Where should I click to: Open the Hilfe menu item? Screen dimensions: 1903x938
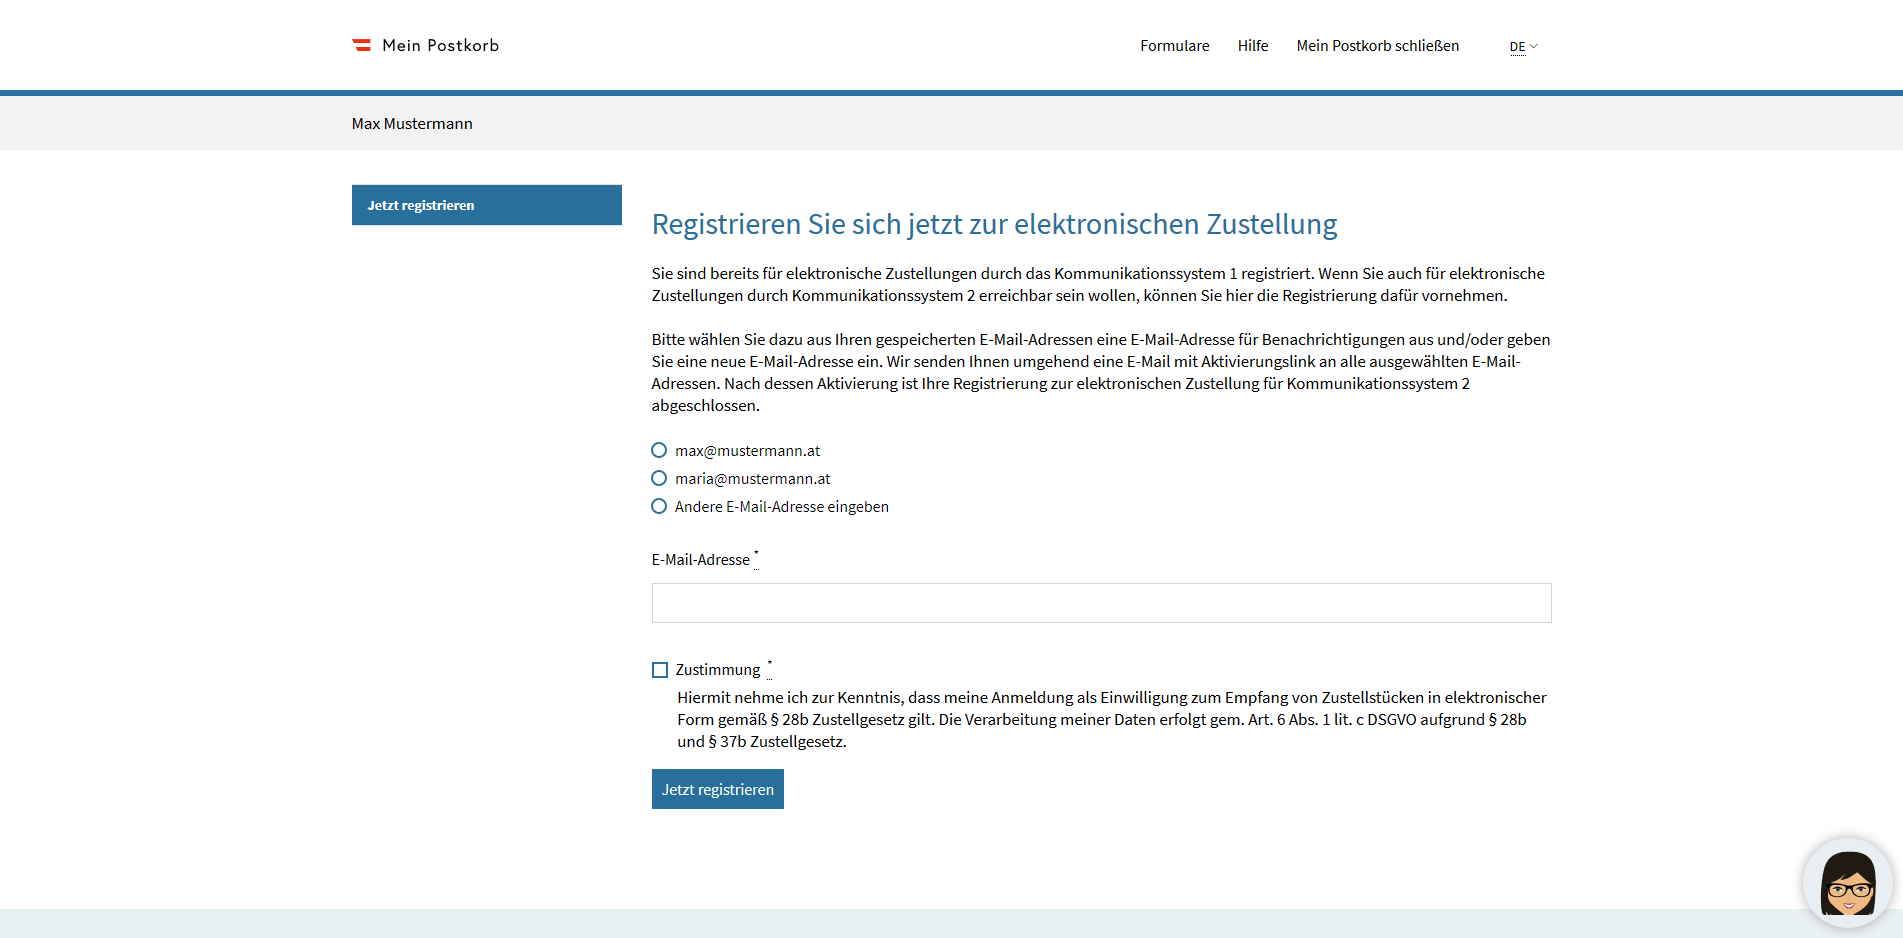1253,46
